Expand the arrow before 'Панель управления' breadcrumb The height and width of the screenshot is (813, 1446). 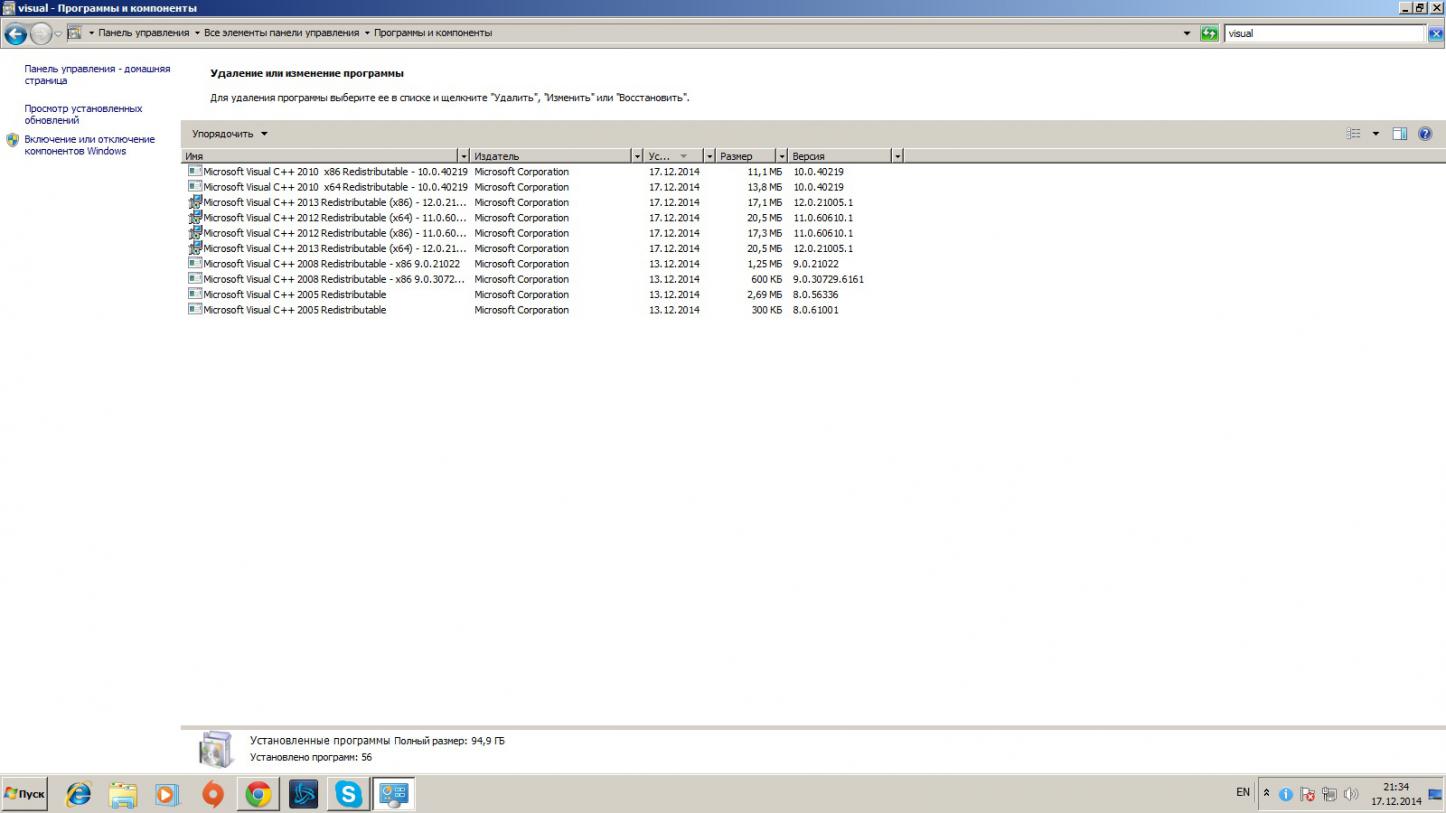click(91, 33)
